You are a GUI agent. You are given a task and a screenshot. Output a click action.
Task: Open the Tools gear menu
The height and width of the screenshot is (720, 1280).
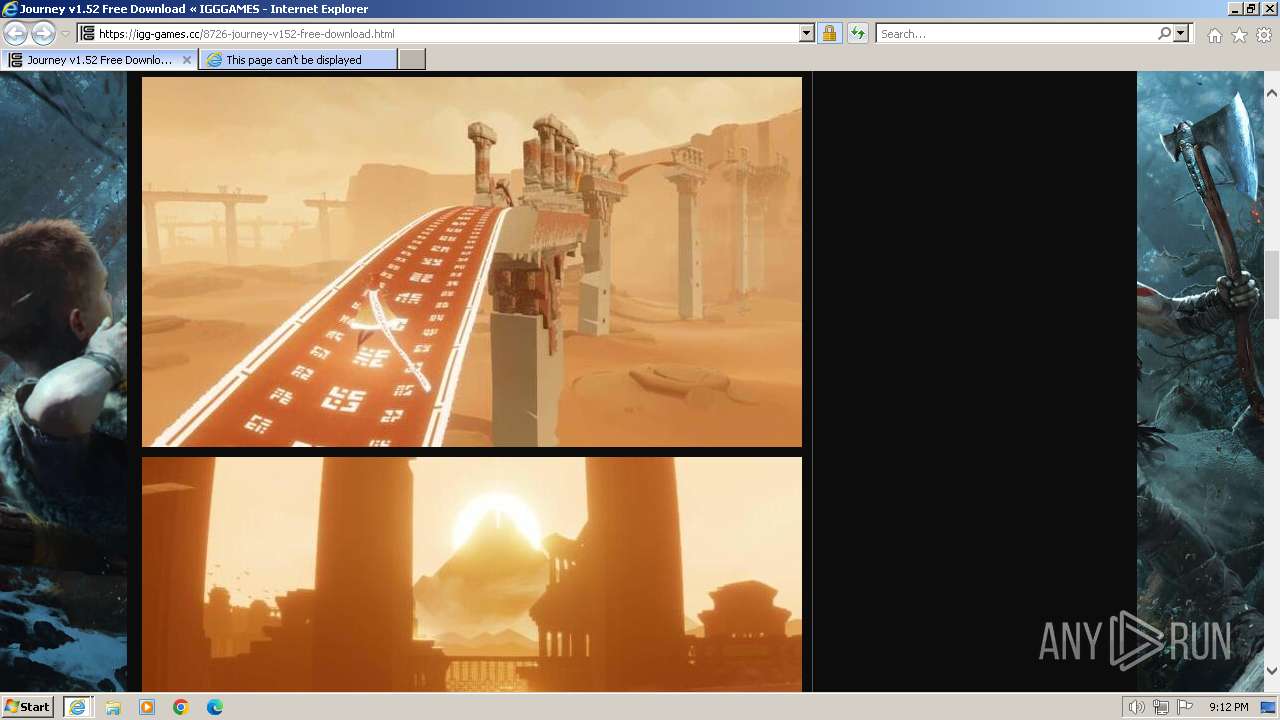[1264, 35]
